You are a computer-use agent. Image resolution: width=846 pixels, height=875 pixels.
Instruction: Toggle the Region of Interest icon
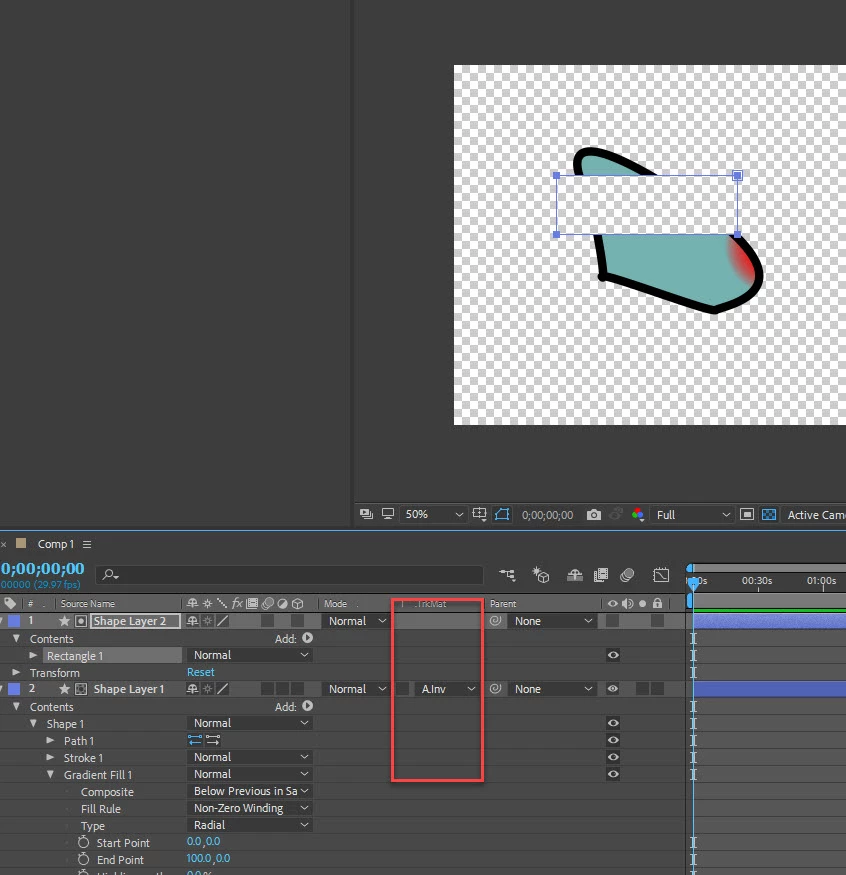click(x=747, y=515)
